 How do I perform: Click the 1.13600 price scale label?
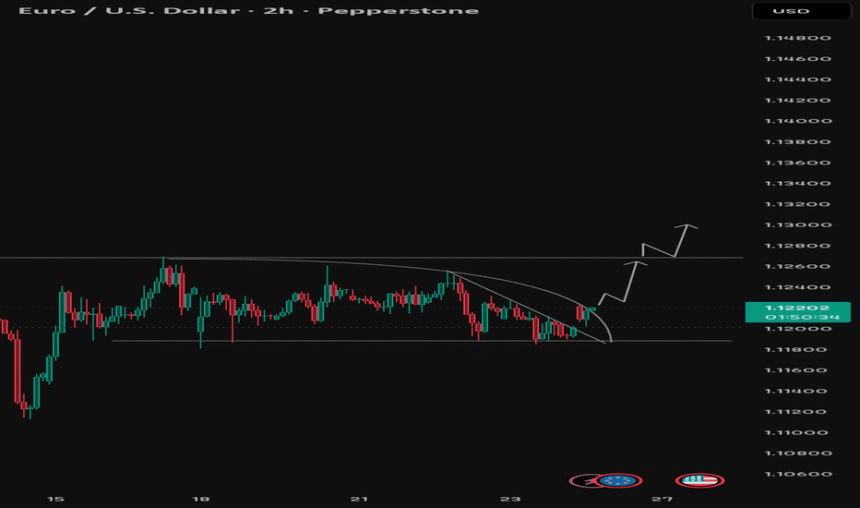(798, 163)
